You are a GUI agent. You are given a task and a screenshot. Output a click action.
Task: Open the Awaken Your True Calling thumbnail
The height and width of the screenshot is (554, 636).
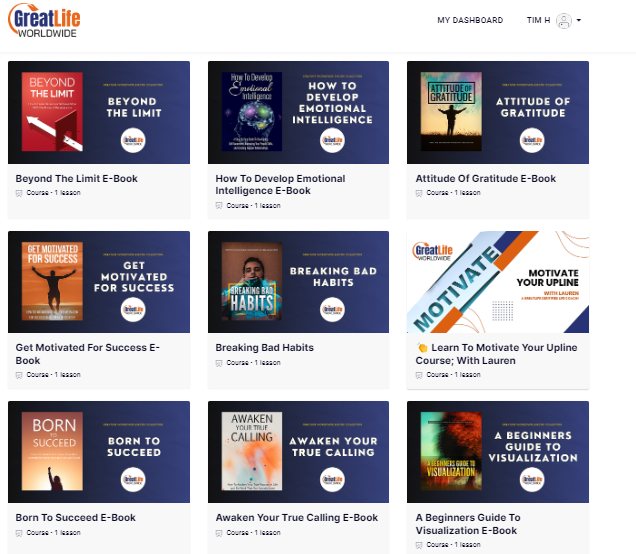298,452
